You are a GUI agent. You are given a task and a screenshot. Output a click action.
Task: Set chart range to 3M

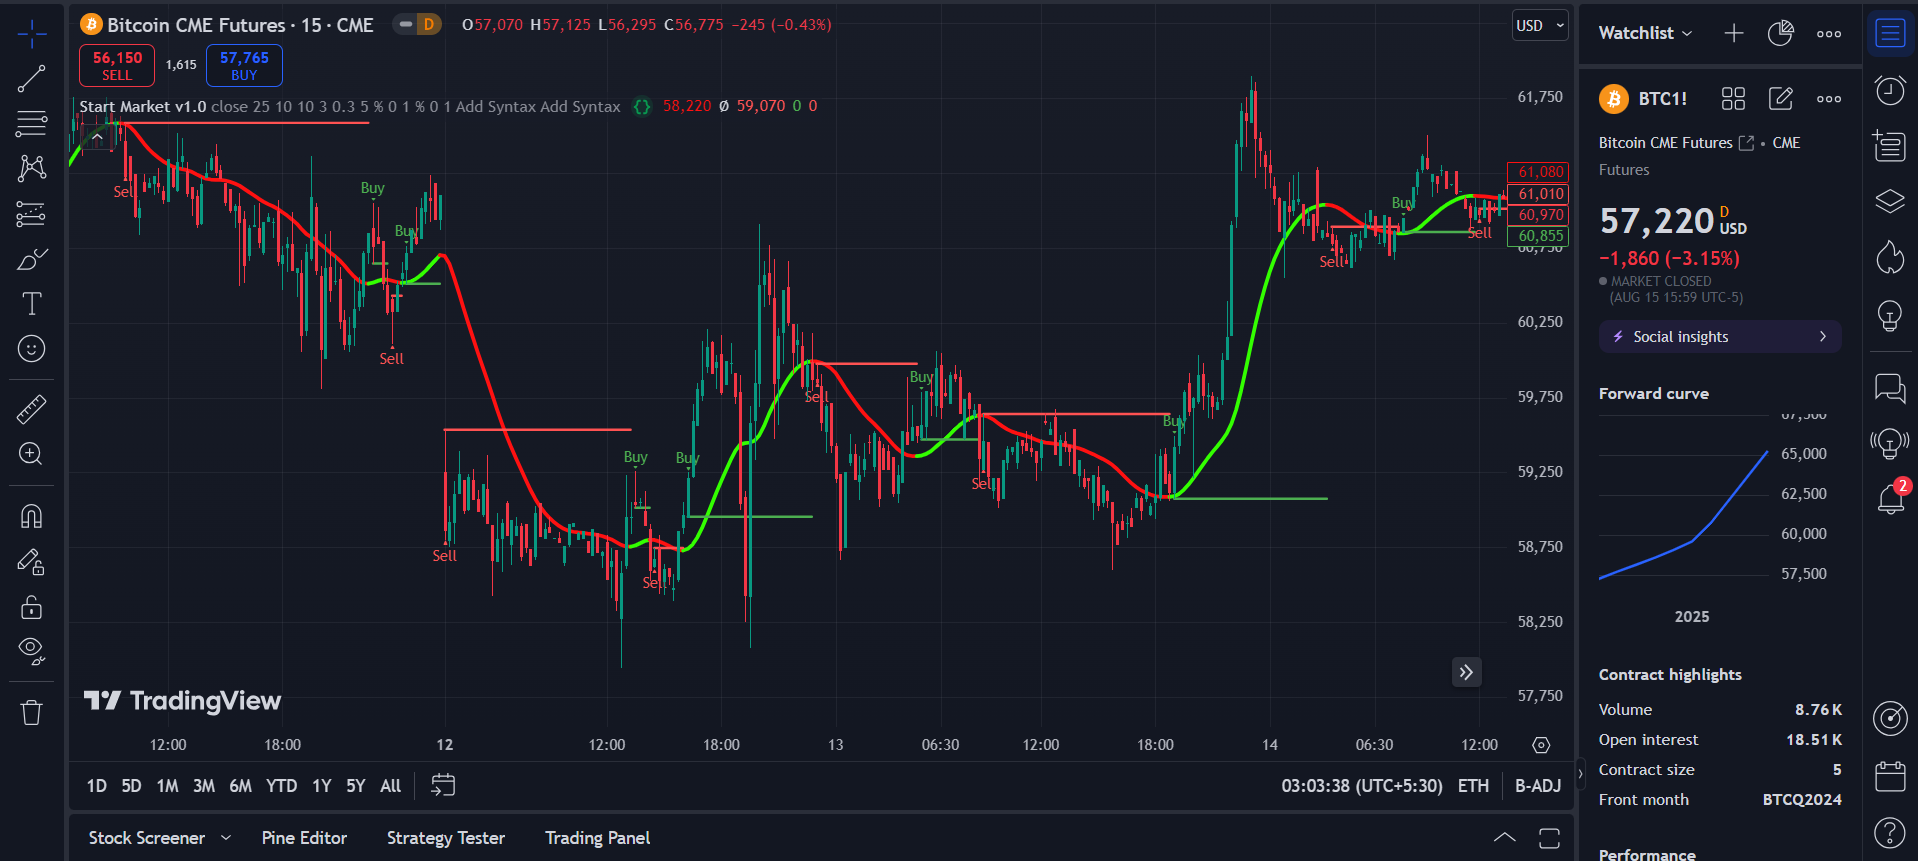tap(204, 786)
